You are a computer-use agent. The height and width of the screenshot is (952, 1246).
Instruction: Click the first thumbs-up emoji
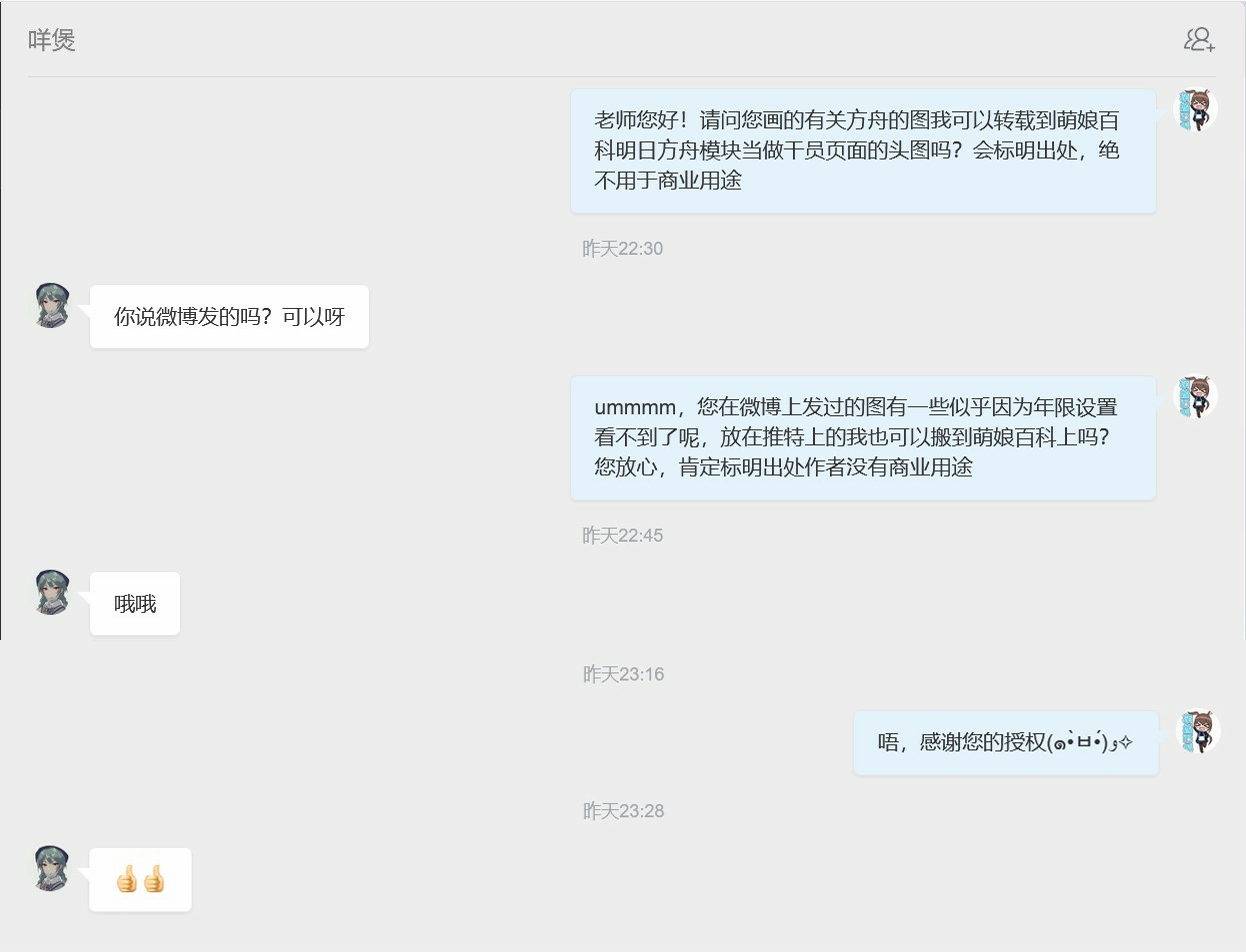[x=127, y=881]
